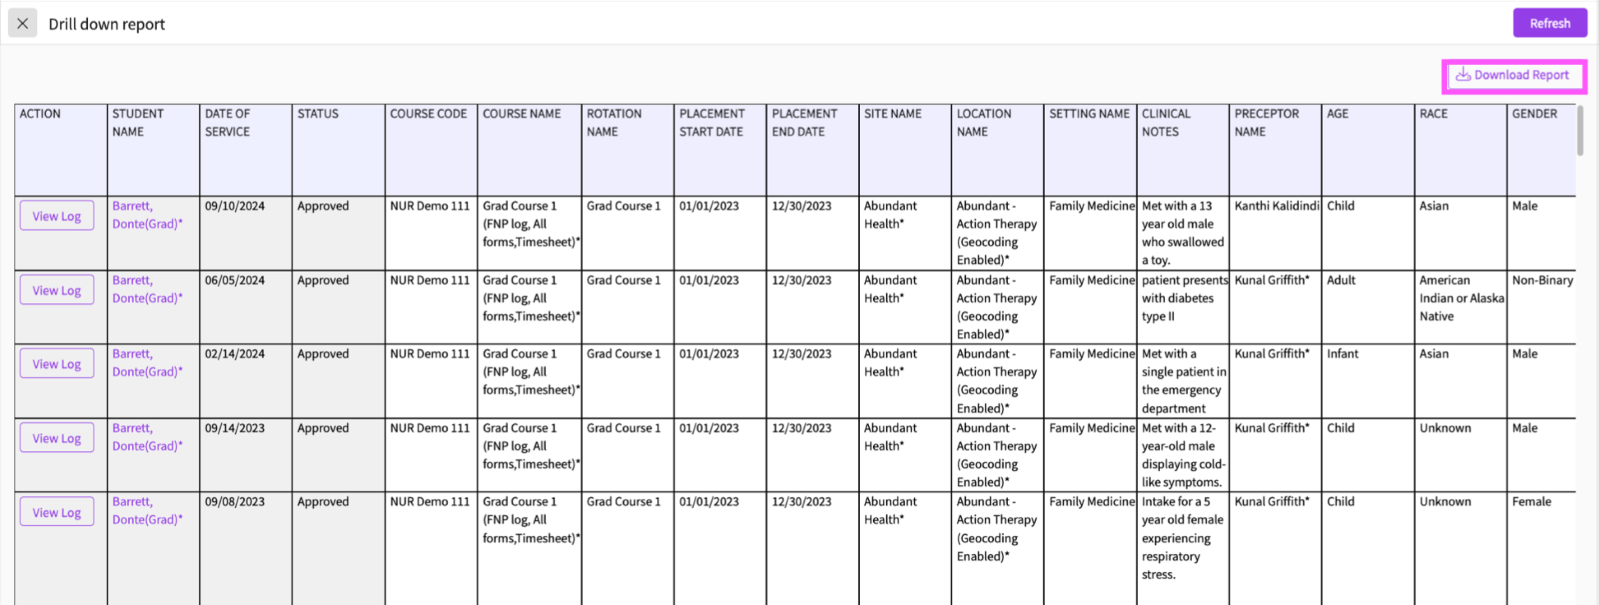The image size is (1600, 605).
Task: Click the COURSE CODE column header
Action: (x=431, y=150)
